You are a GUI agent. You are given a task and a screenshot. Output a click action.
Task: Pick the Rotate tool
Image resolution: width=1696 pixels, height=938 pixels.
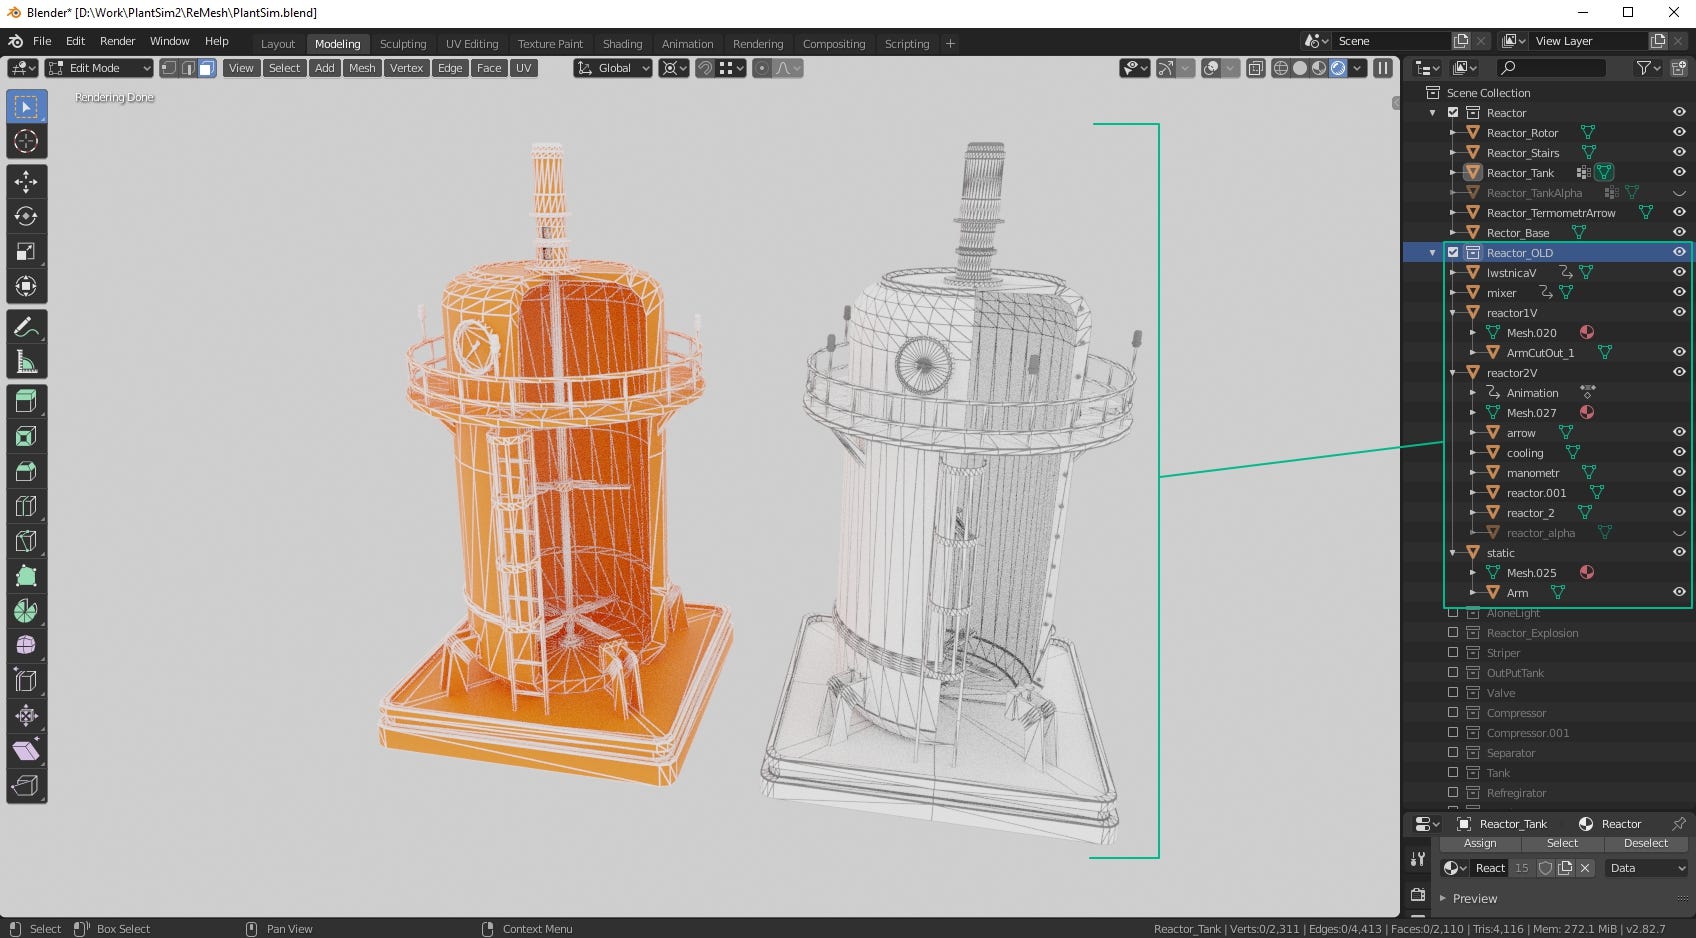point(26,216)
